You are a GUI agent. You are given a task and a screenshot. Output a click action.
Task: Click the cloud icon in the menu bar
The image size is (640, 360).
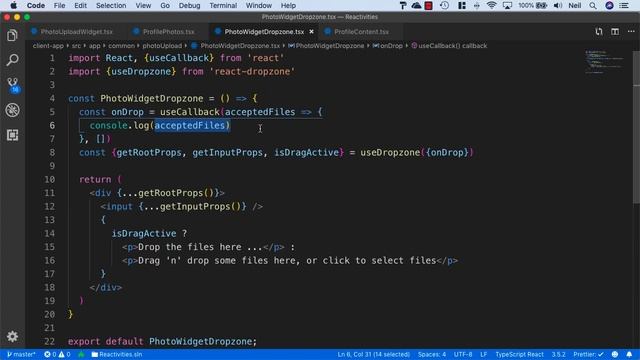416,5
